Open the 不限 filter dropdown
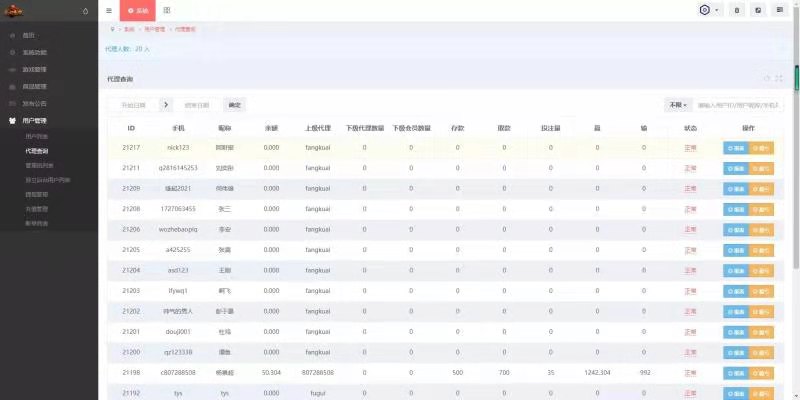Viewport: 800px width, 400px height. [x=678, y=104]
